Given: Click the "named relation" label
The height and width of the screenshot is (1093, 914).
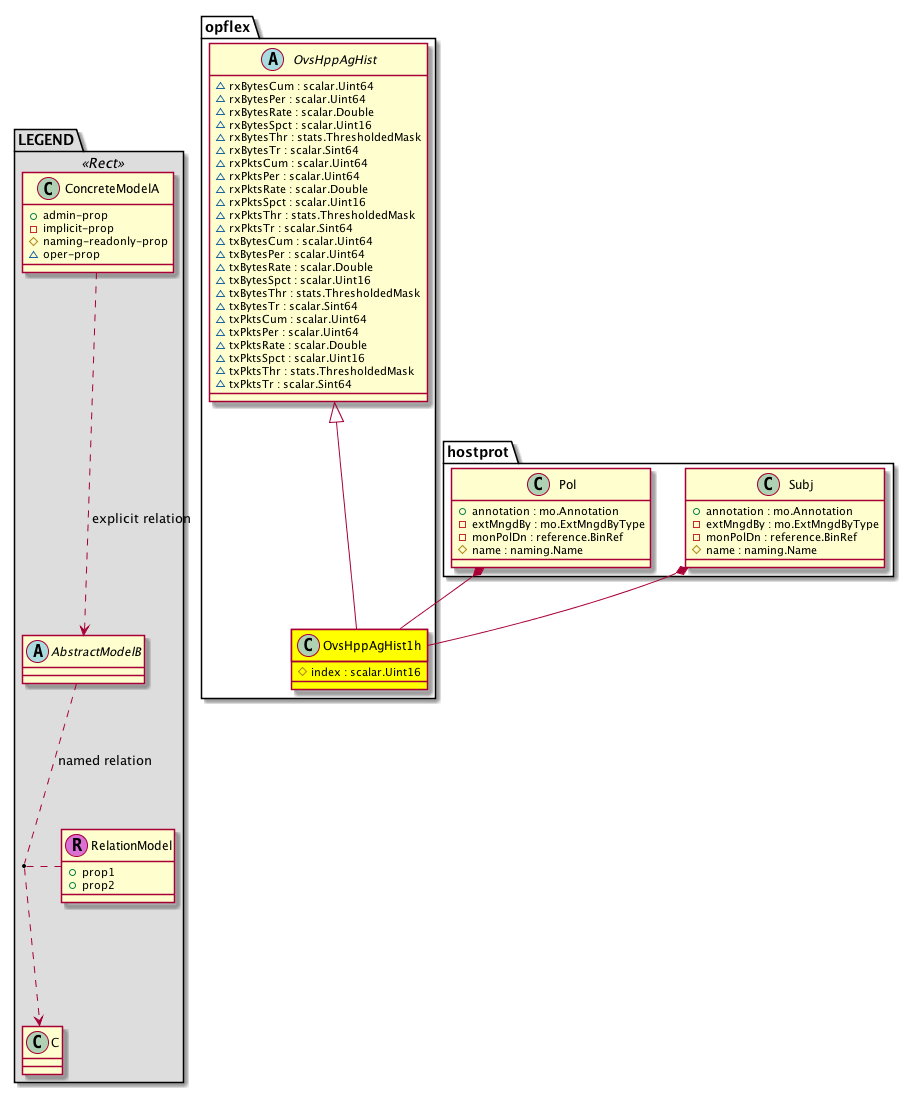Looking at the screenshot, I should pyautogui.click(x=105, y=761).
